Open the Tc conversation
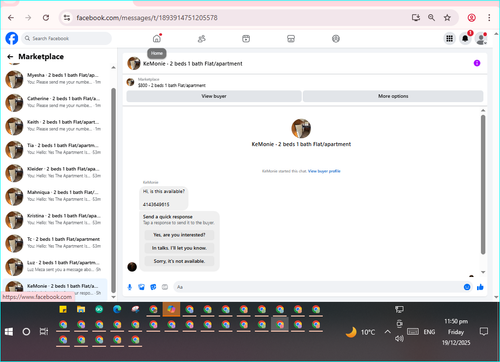Viewport: 500px width, 362px height. coord(56,243)
